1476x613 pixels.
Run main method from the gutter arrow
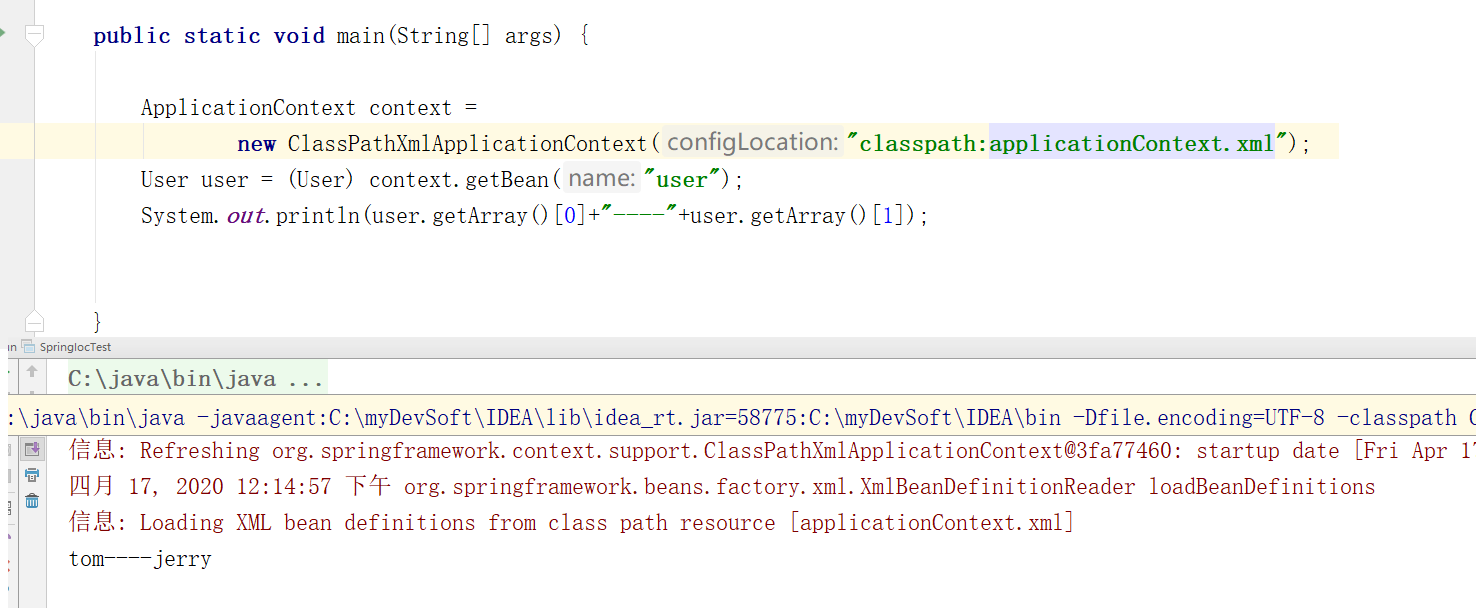pos(3,33)
